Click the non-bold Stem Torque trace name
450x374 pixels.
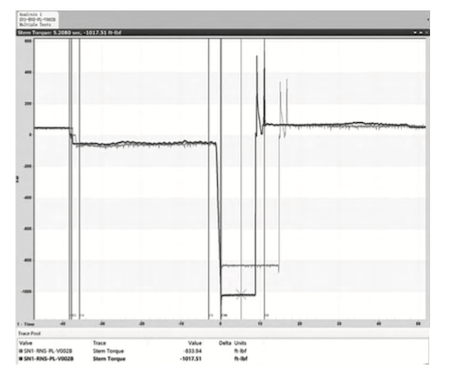108,351
